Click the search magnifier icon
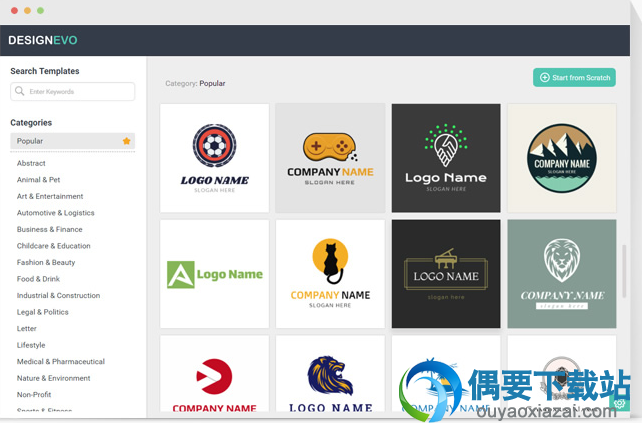This screenshot has height=423, width=642. (x=19, y=91)
